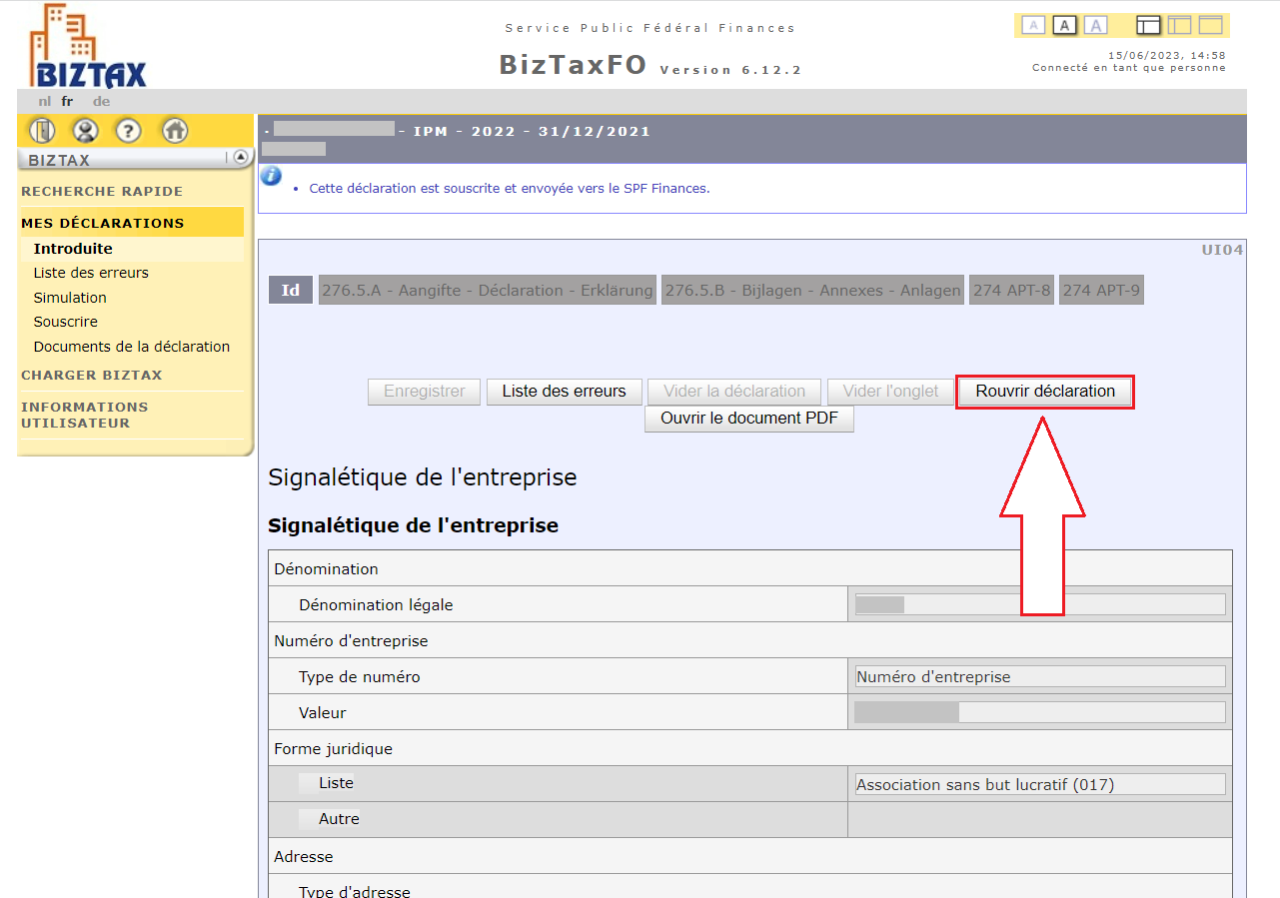The height and width of the screenshot is (898, 1280).
Task: Click the BIZTAX logo
Action: (x=88, y=46)
